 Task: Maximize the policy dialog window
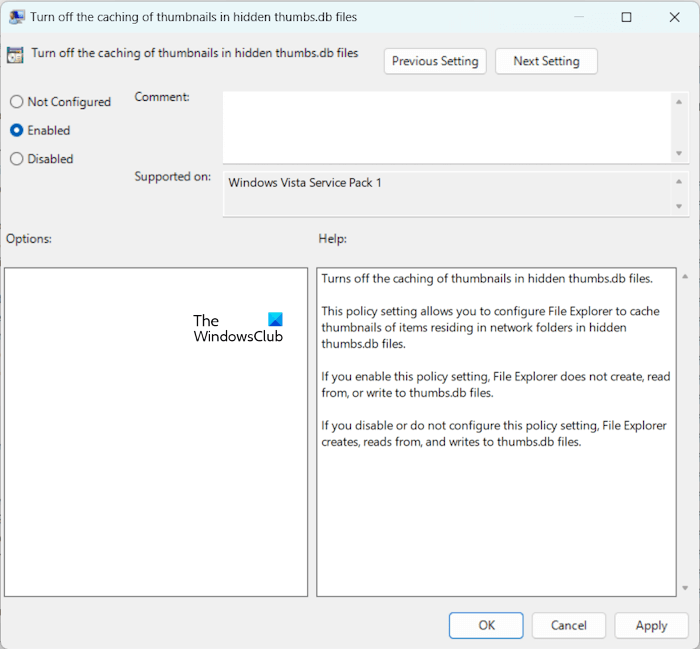[x=626, y=17]
